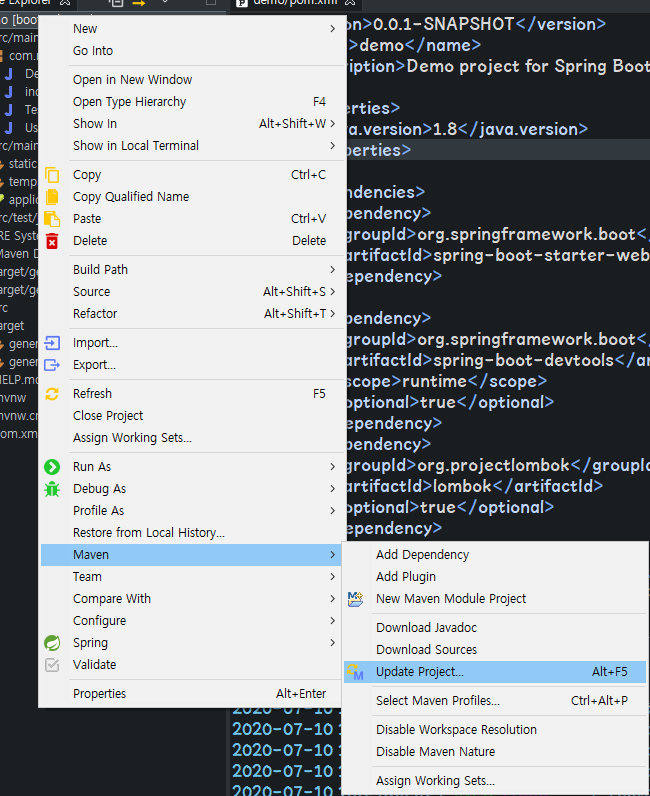Choose Add Dependency in Maven submenu
The width and height of the screenshot is (650, 796).
495,555
